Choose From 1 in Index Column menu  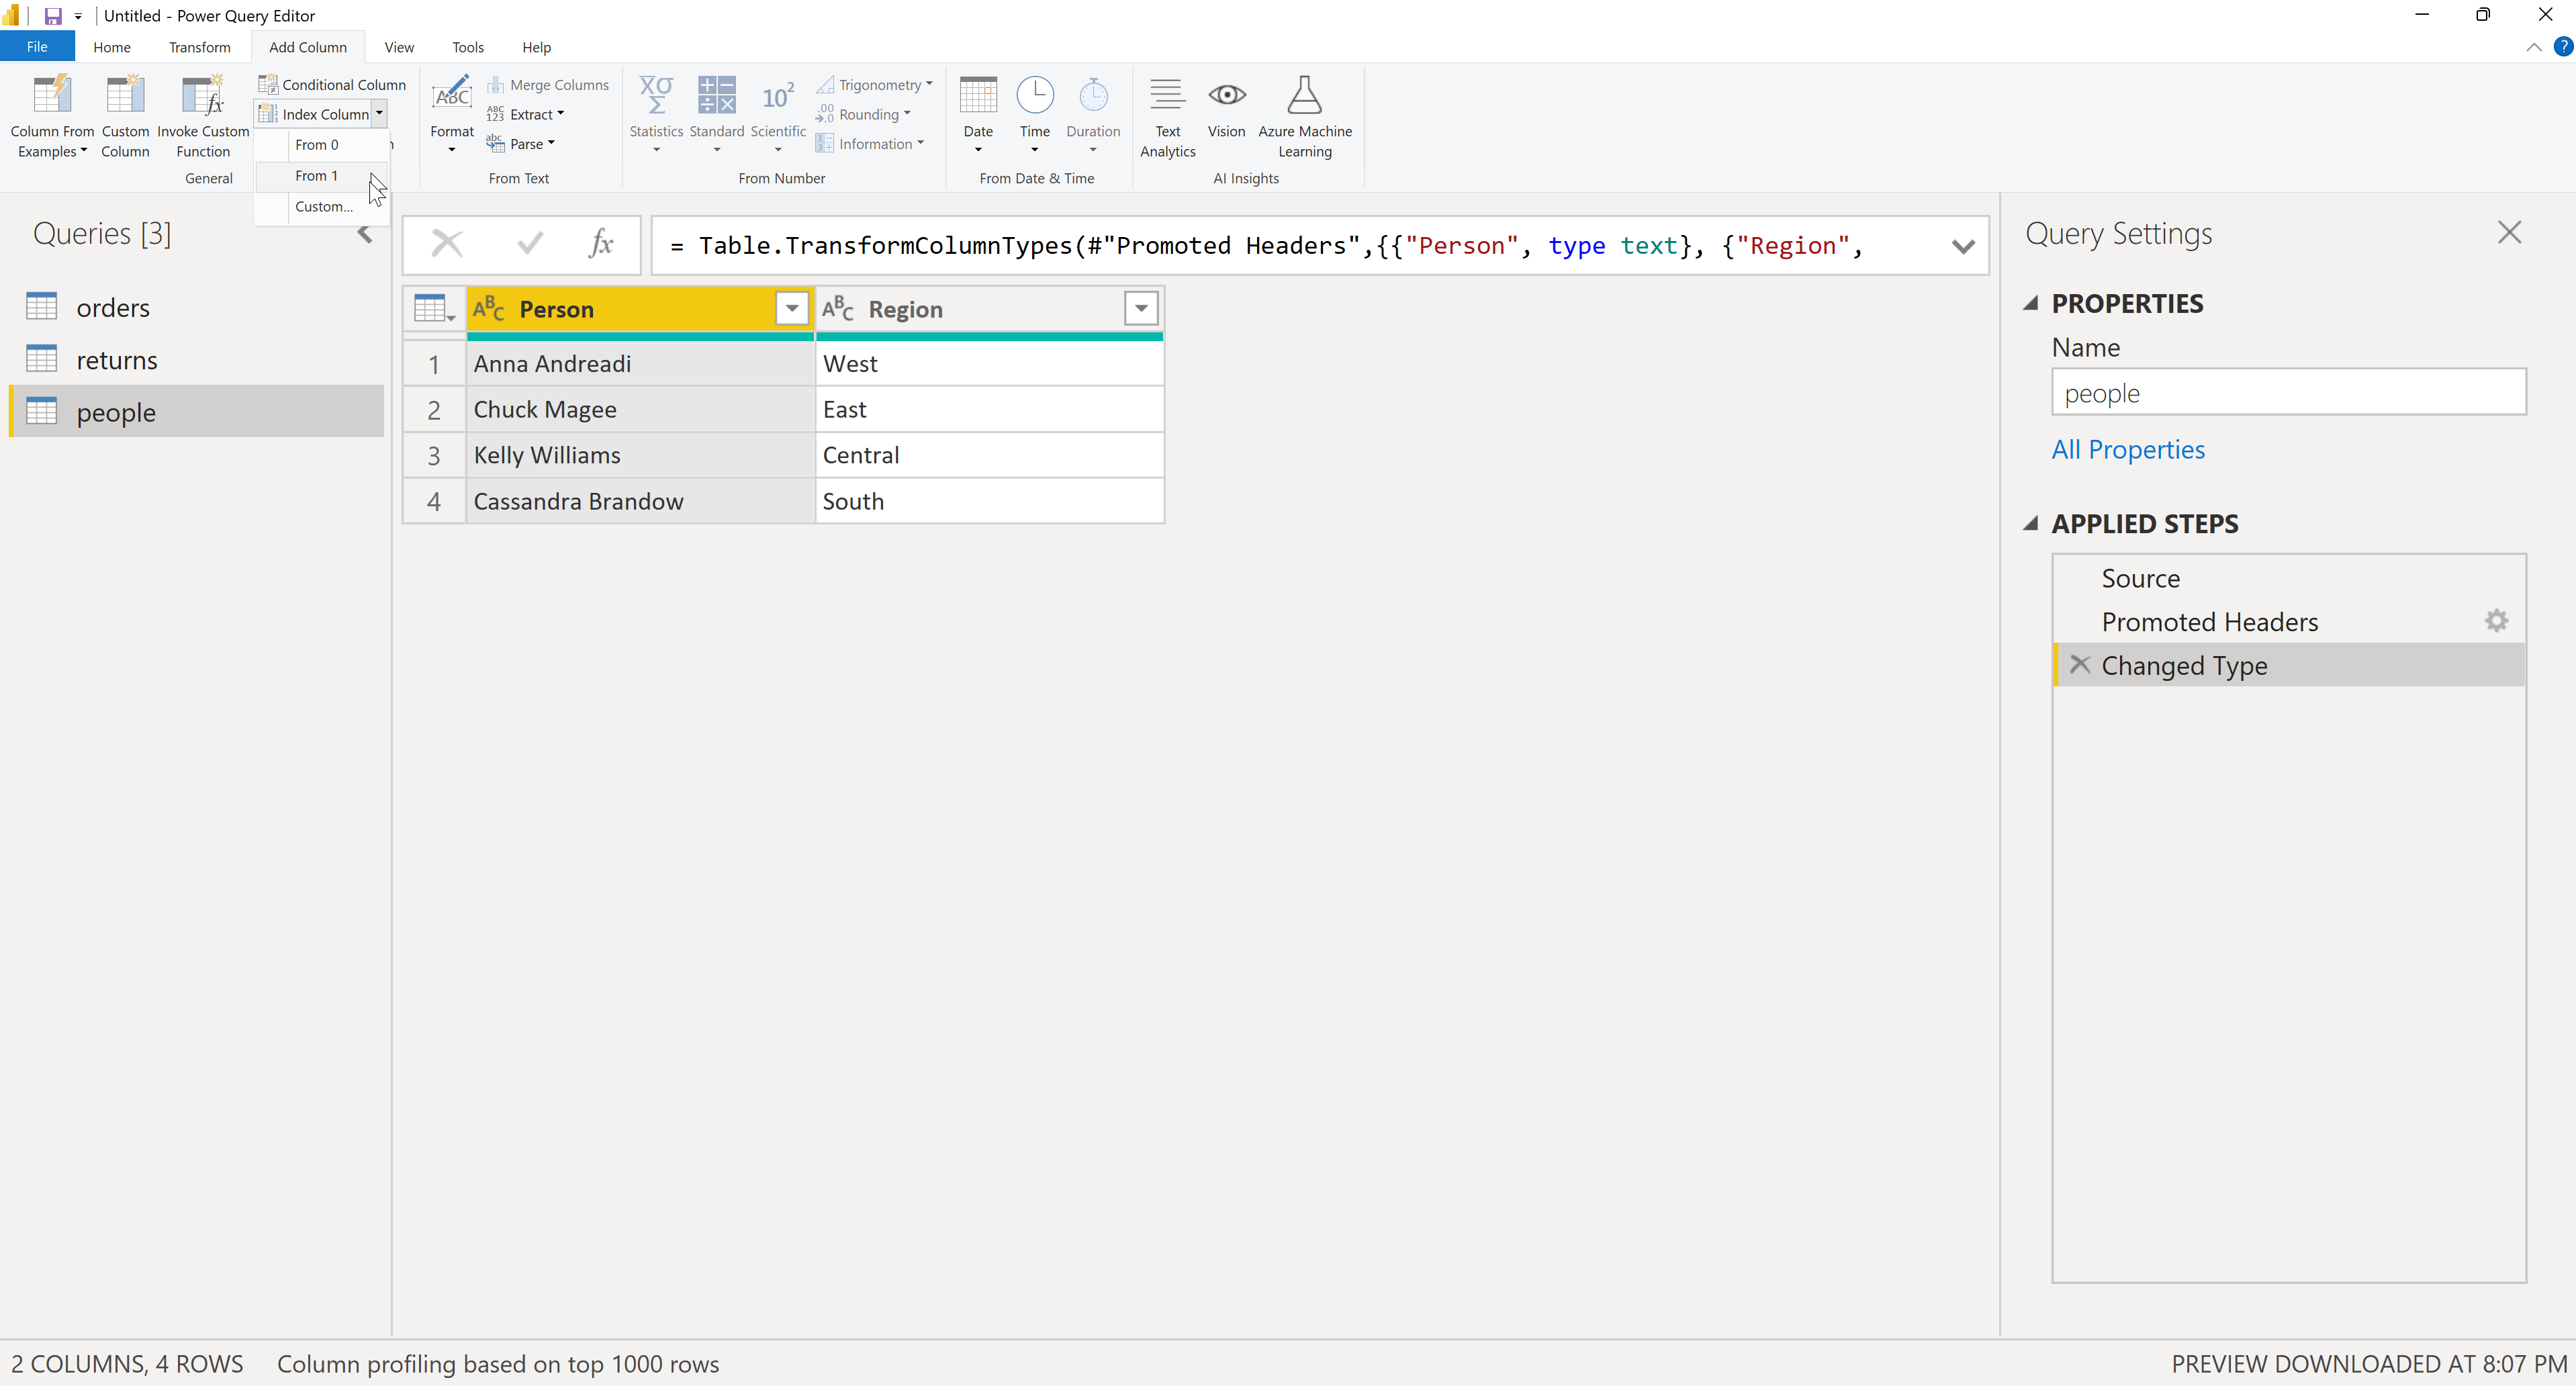click(x=316, y=176)
